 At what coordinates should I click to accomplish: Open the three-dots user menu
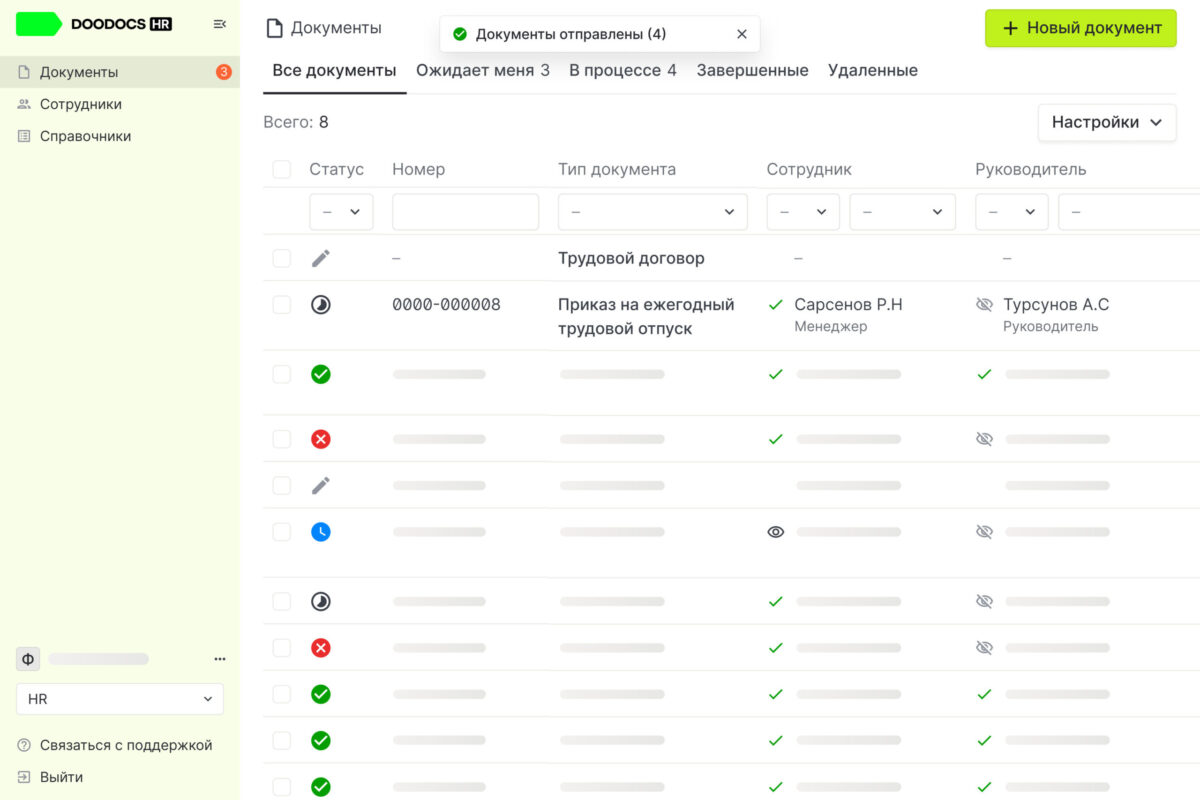pos(220,659)
